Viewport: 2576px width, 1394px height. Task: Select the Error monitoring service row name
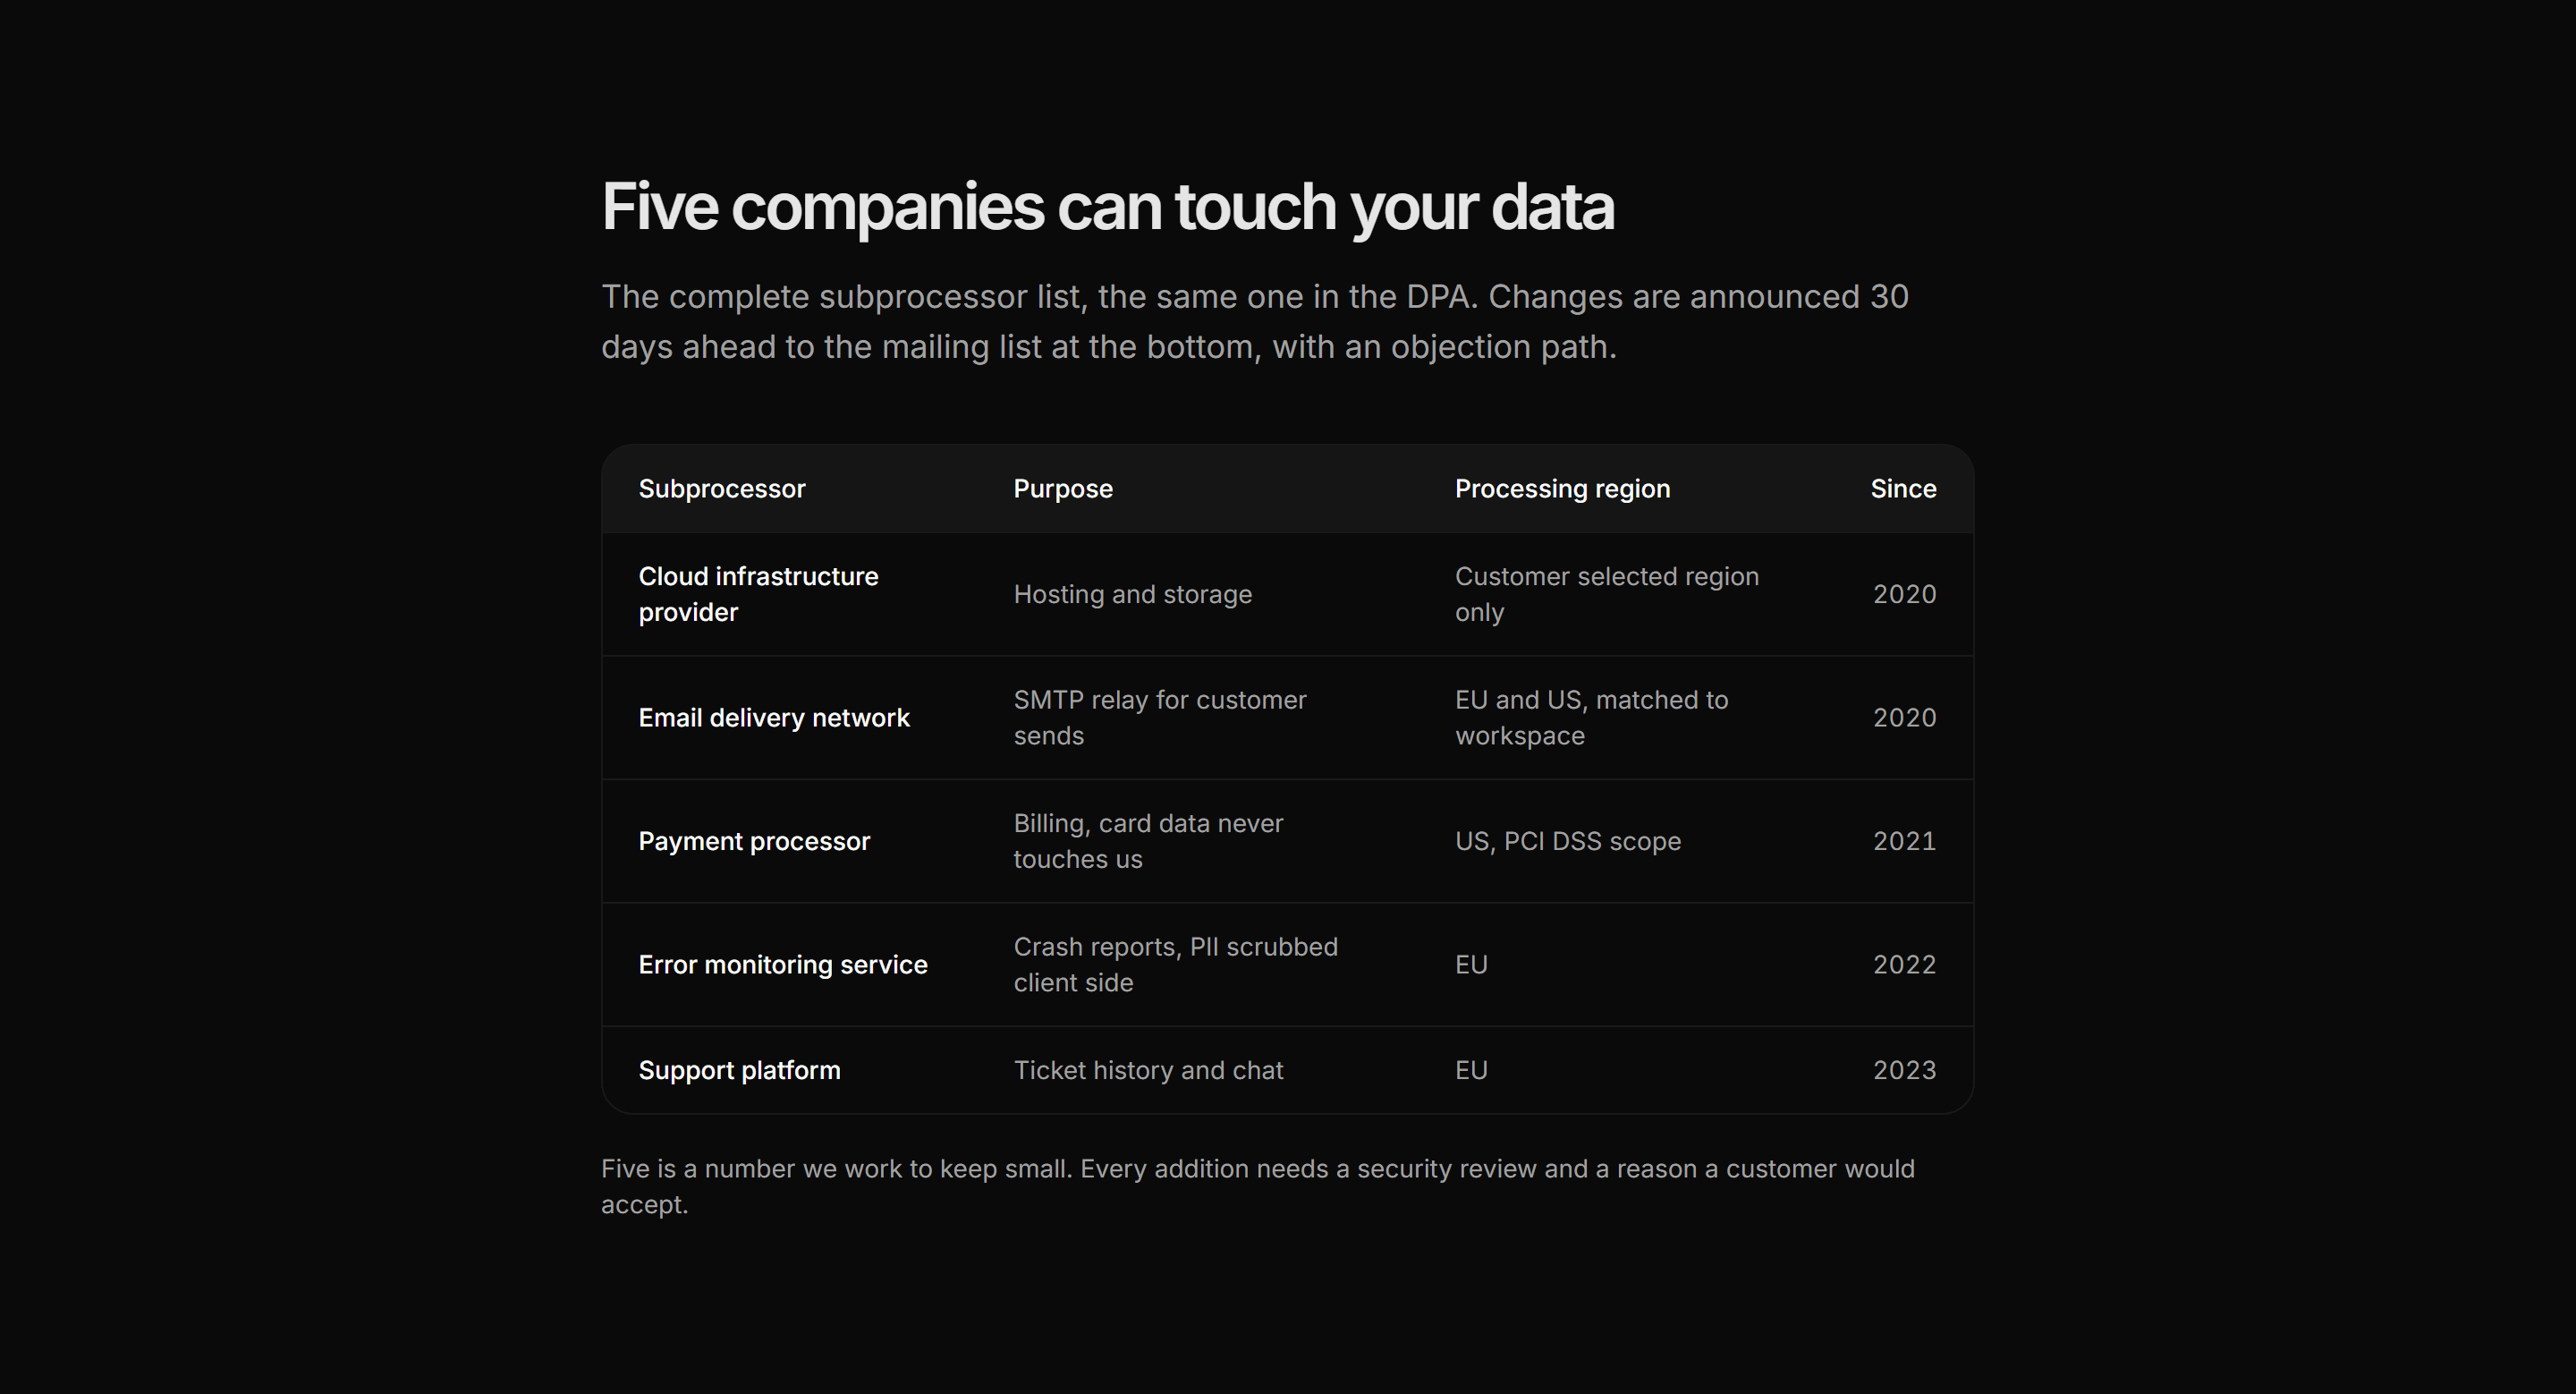(x=782, y=965)
